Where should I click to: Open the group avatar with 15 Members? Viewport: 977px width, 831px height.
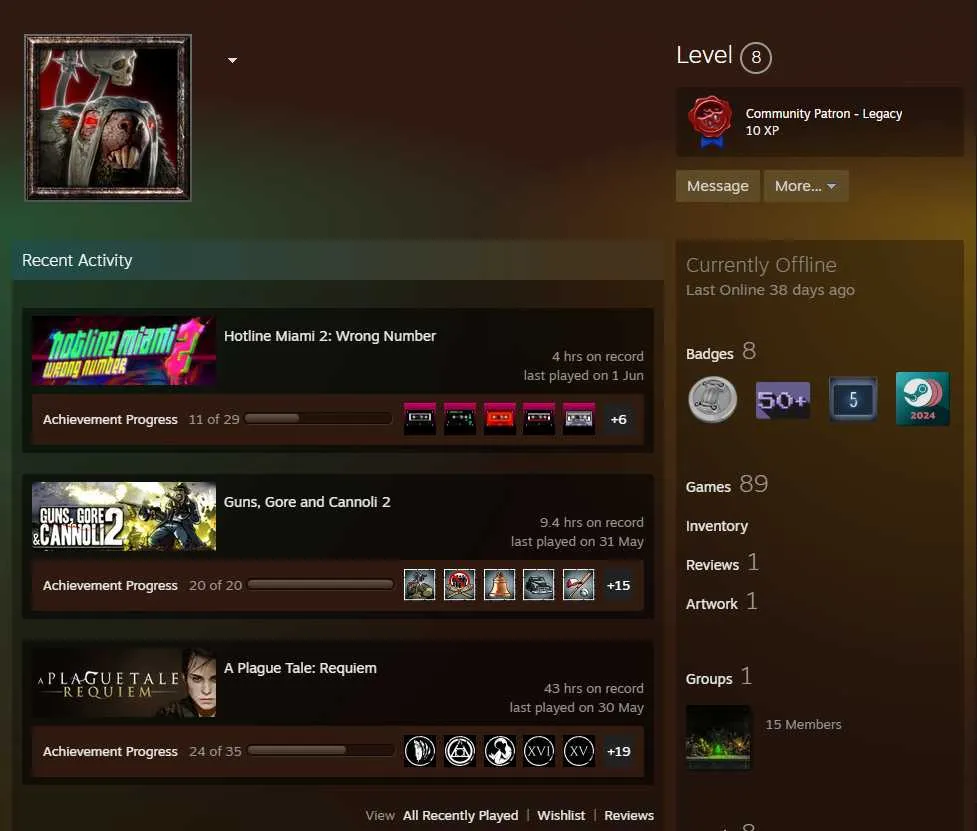[x=718, y=738]
